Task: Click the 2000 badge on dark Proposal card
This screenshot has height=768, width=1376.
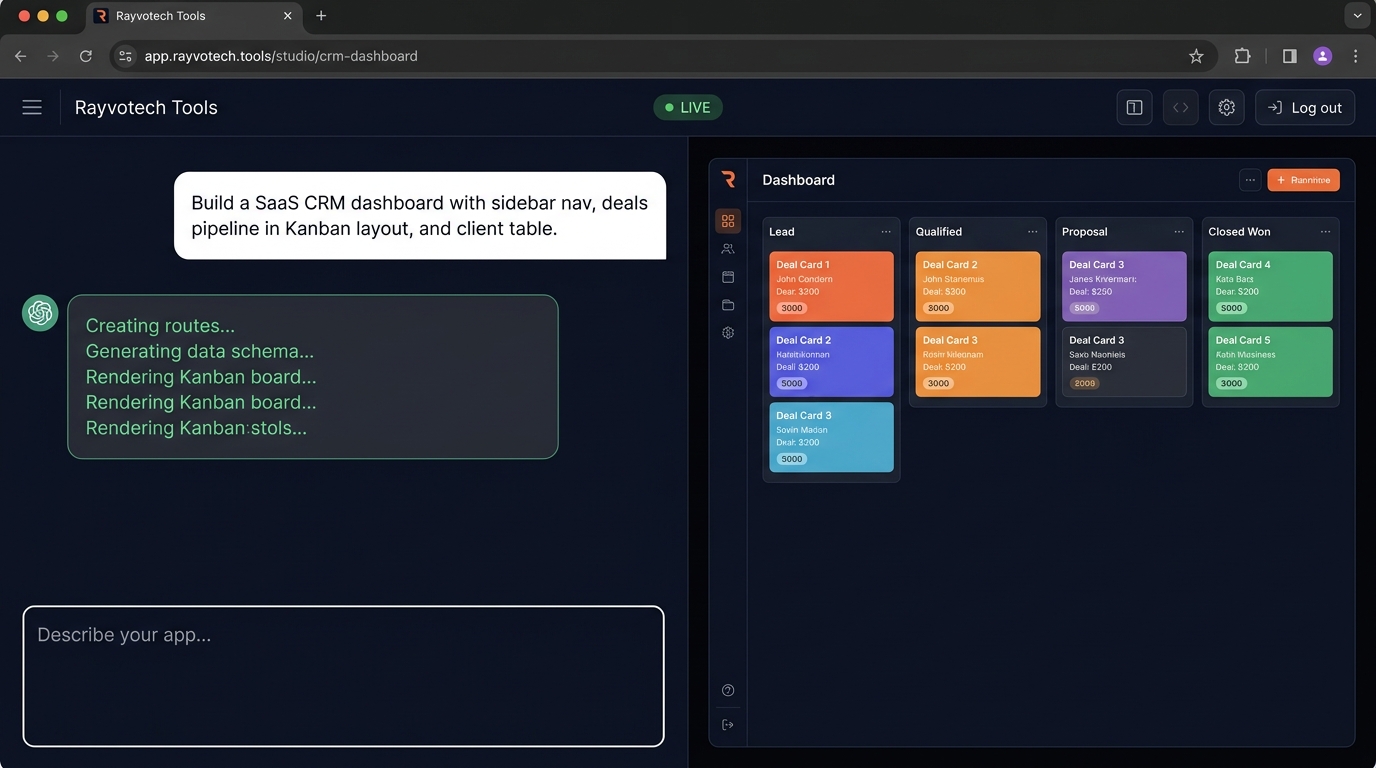Action: 1084,383
